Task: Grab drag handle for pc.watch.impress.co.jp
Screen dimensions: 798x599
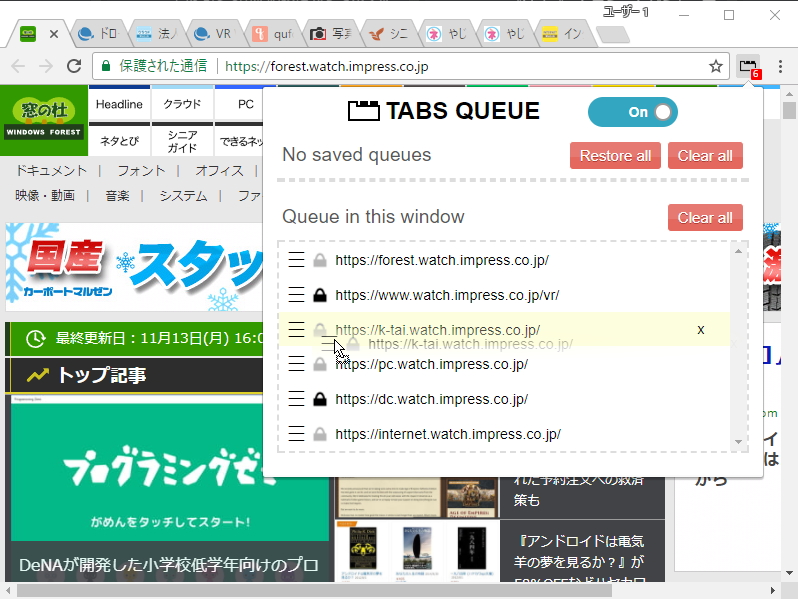Action: pyautogui.click(x=296, y=364)
